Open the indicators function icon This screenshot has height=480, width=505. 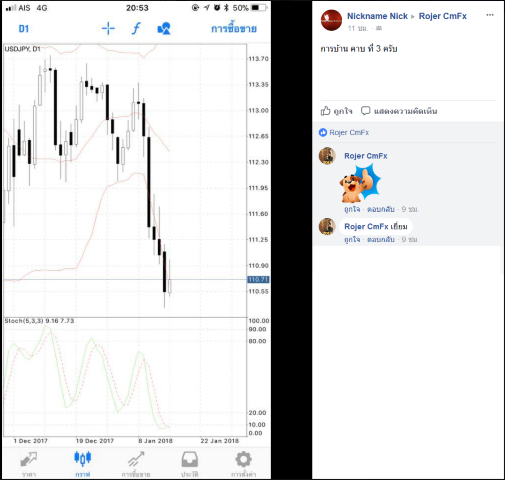pyautogui.click(x=136, y=29)
